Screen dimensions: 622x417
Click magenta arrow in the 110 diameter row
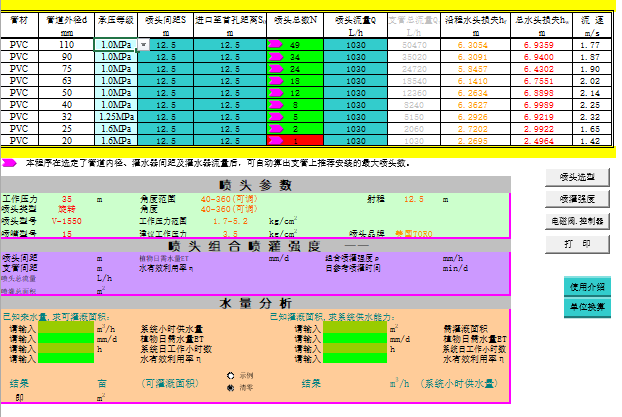click(275, 46)
